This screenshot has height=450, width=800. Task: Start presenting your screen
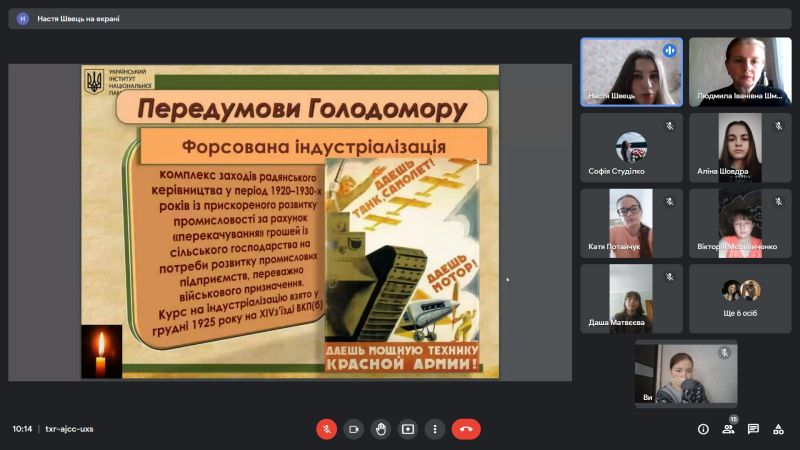pos(408,429)
